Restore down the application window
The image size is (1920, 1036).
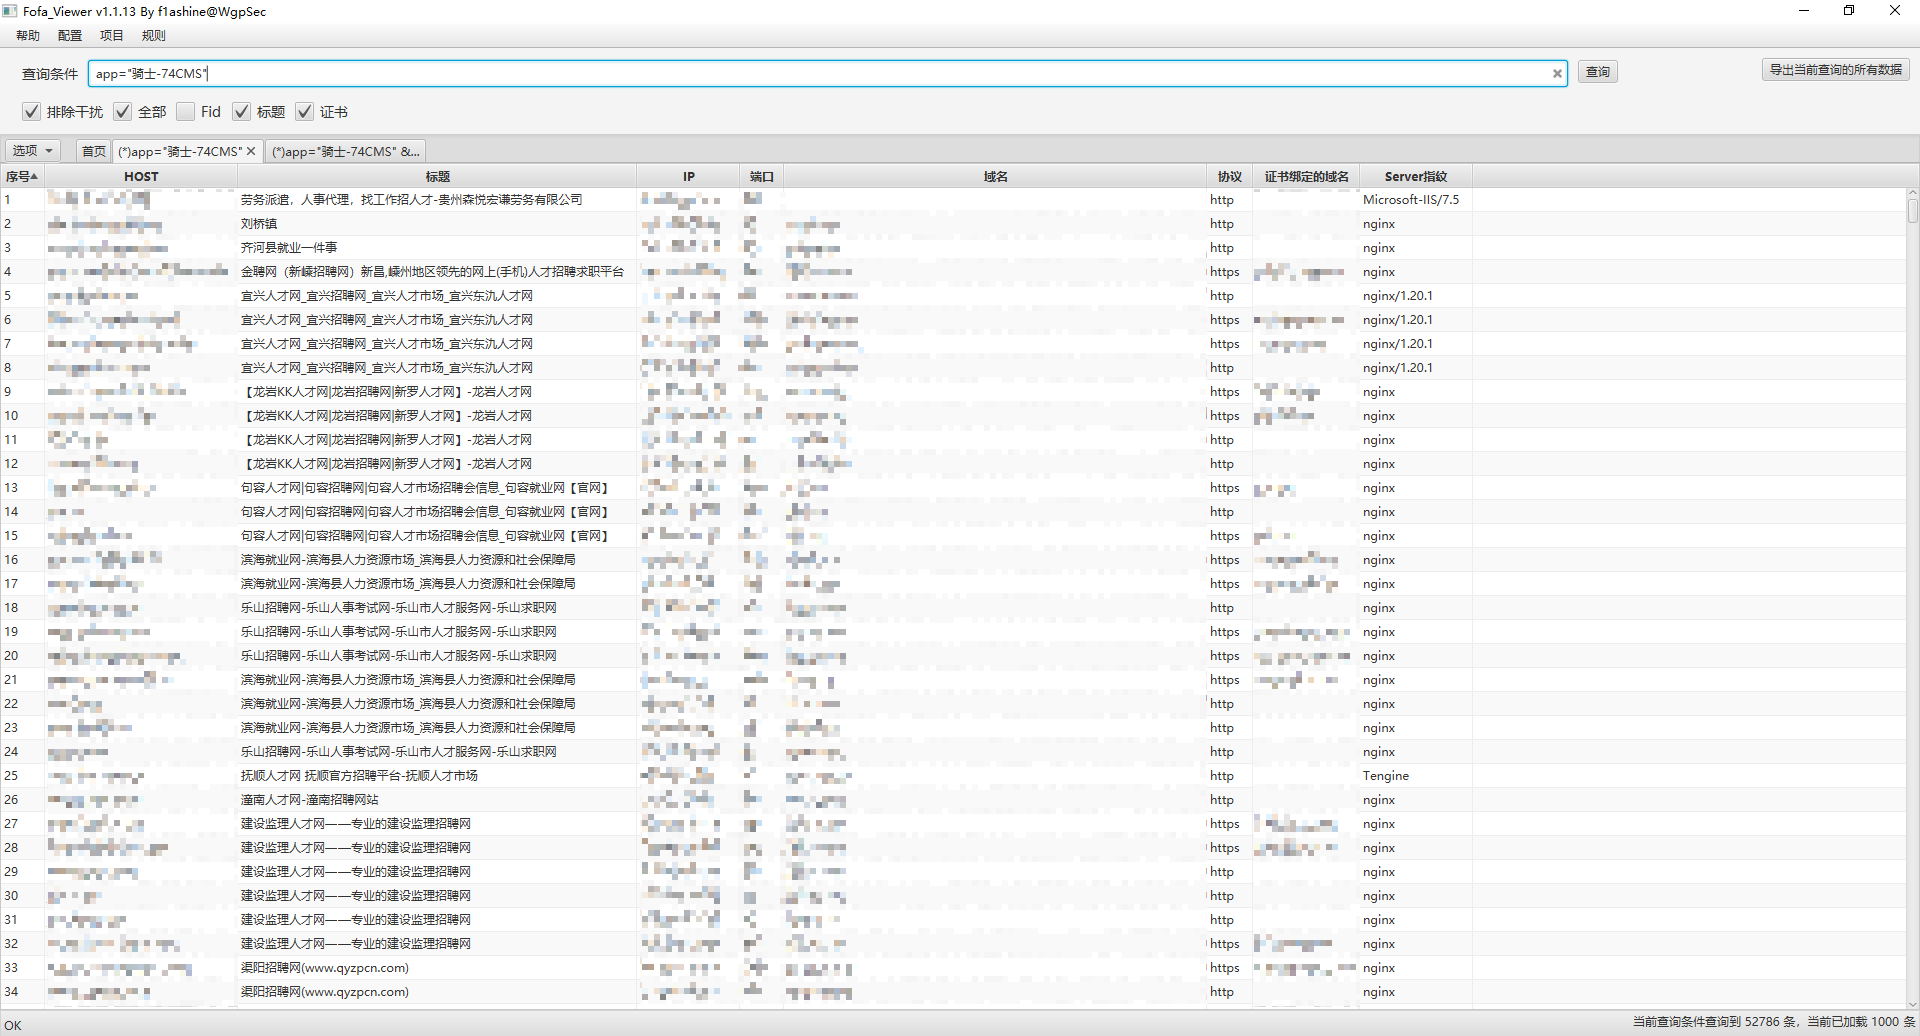tap(1849, 11)
